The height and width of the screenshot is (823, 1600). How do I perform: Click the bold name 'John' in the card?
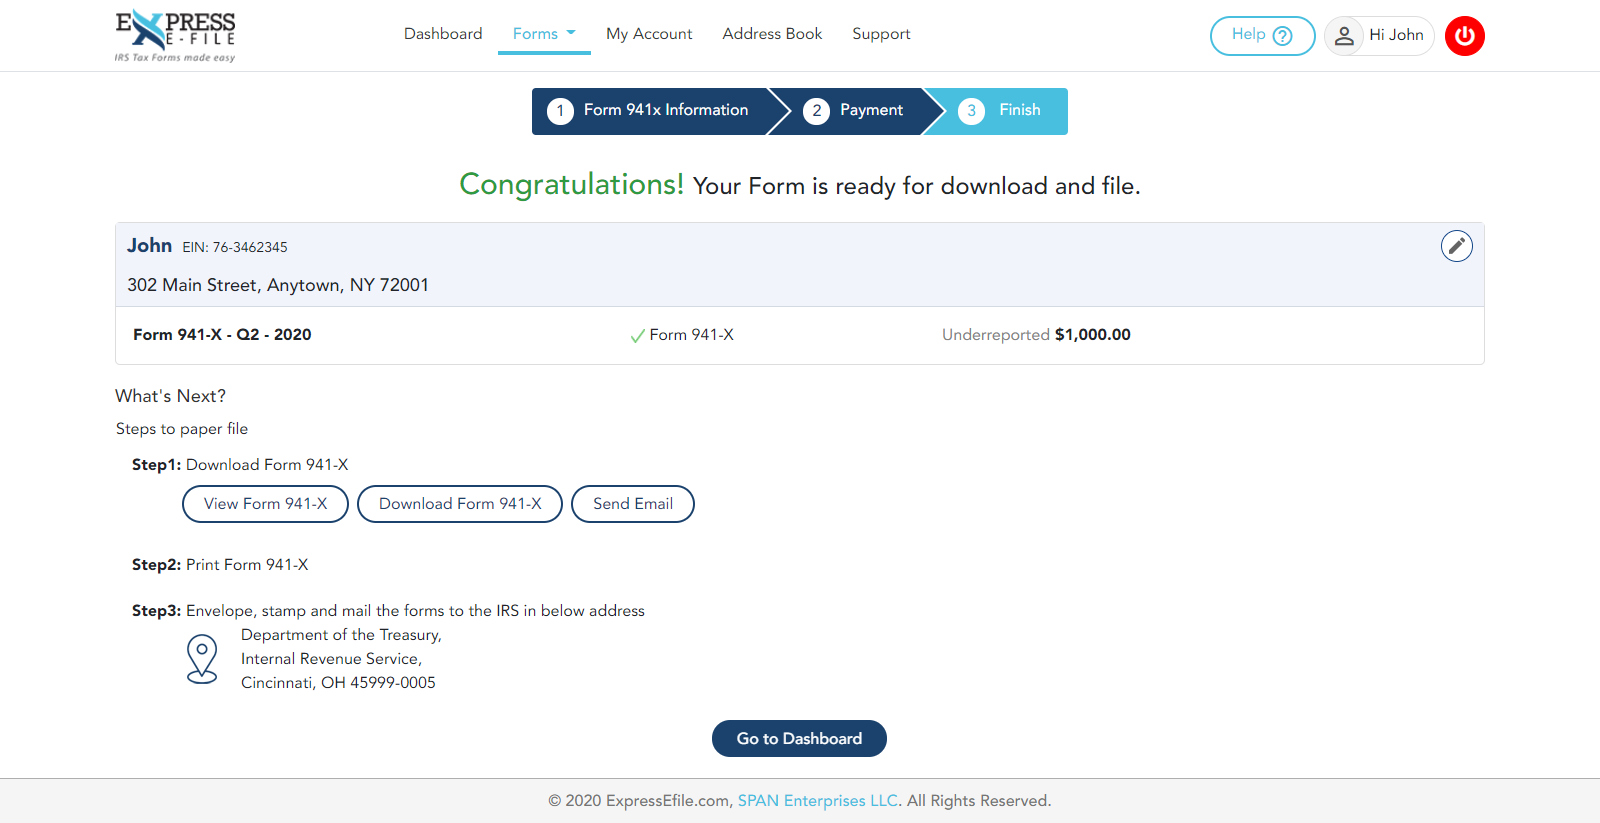pos(149,246)
